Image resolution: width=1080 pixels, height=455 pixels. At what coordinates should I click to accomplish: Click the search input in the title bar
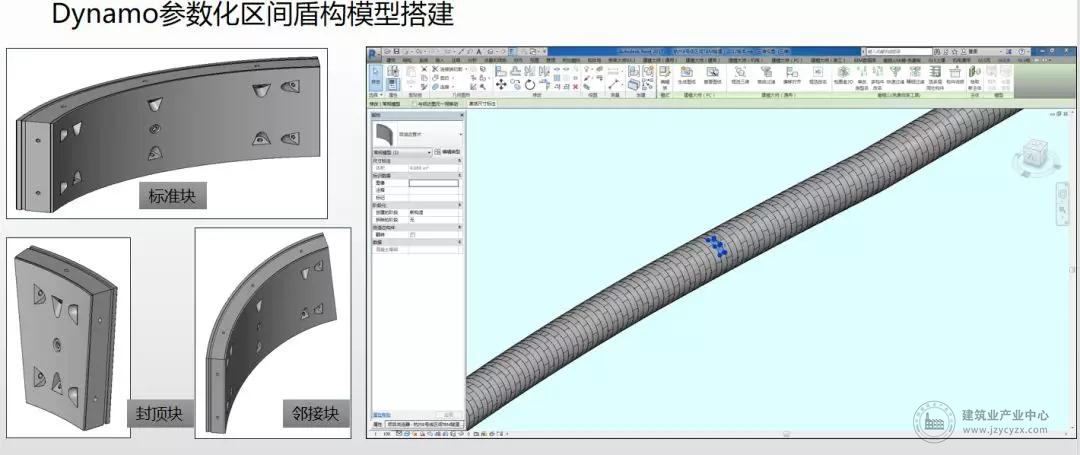900,52
